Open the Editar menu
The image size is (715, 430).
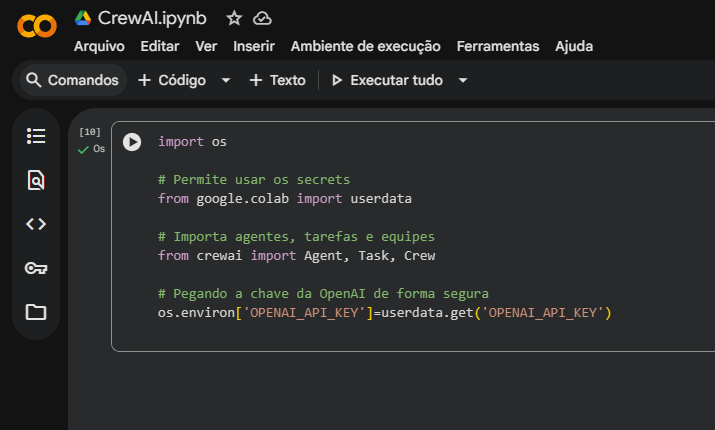point(160,46)
